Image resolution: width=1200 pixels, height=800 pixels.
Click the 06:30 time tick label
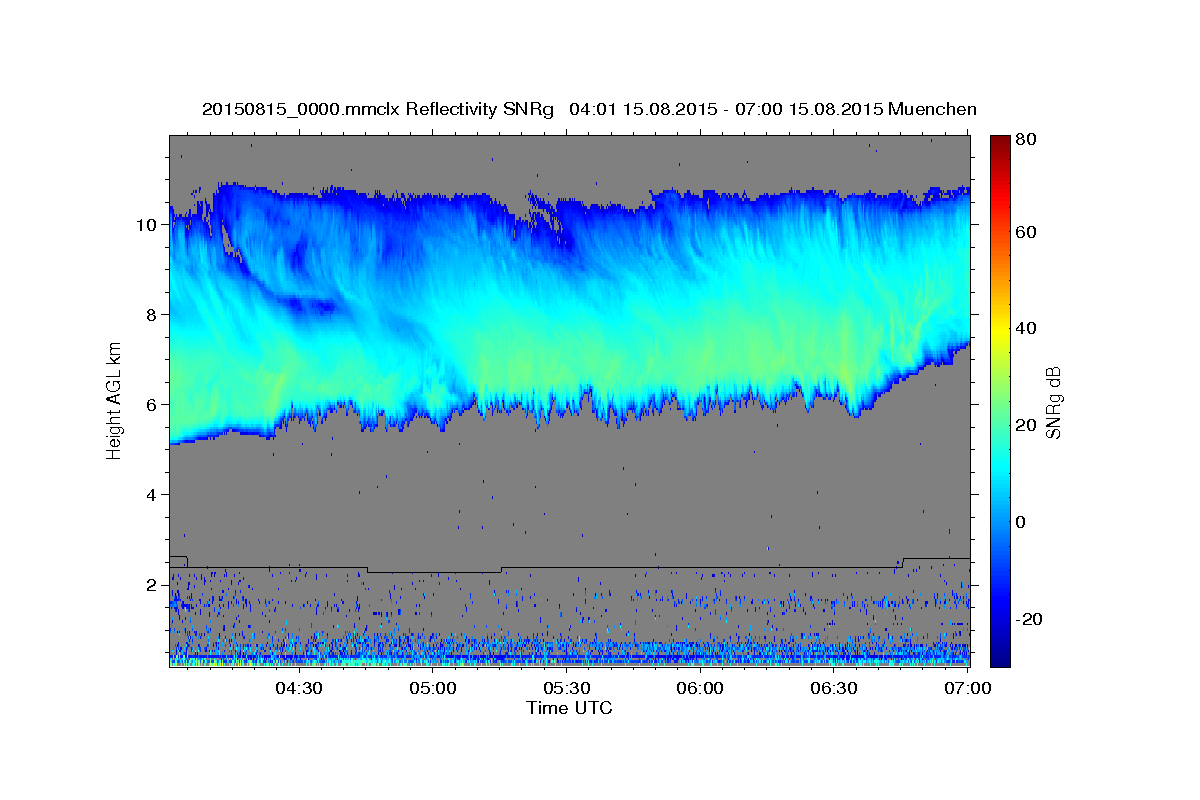pos(834,688)
